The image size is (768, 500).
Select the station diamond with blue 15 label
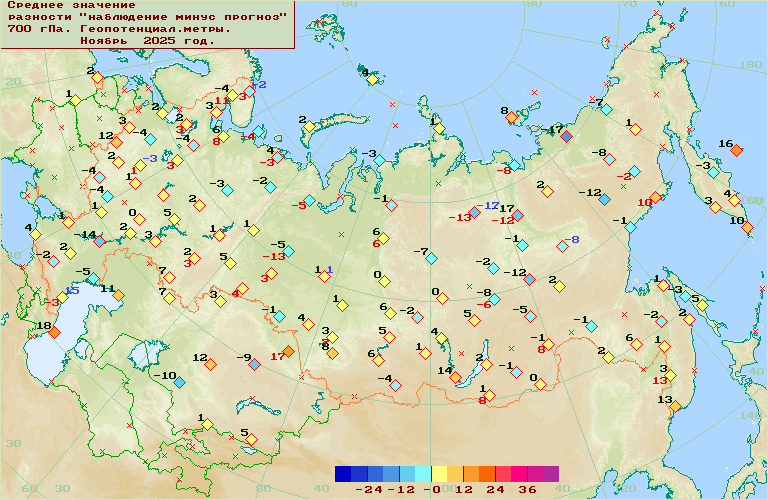click(x=61, y=297)
